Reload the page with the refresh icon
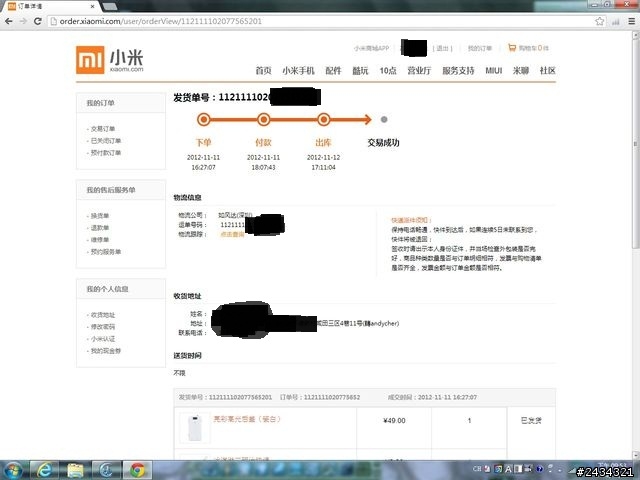Image resolution: width=640 pixels, height=480 pixels. (x=38, y=21)
